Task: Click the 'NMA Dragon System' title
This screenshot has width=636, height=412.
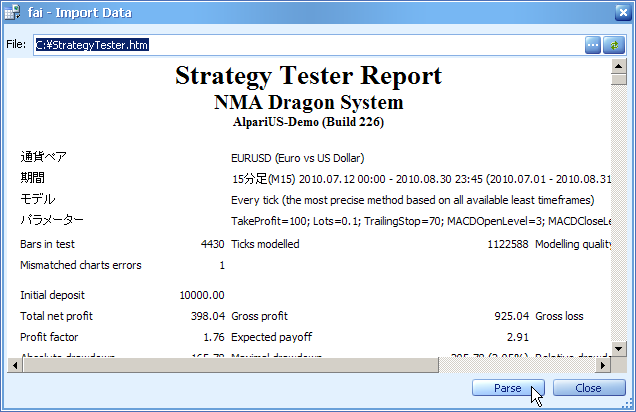Action: pyautogui.click(x=309, y=102)
